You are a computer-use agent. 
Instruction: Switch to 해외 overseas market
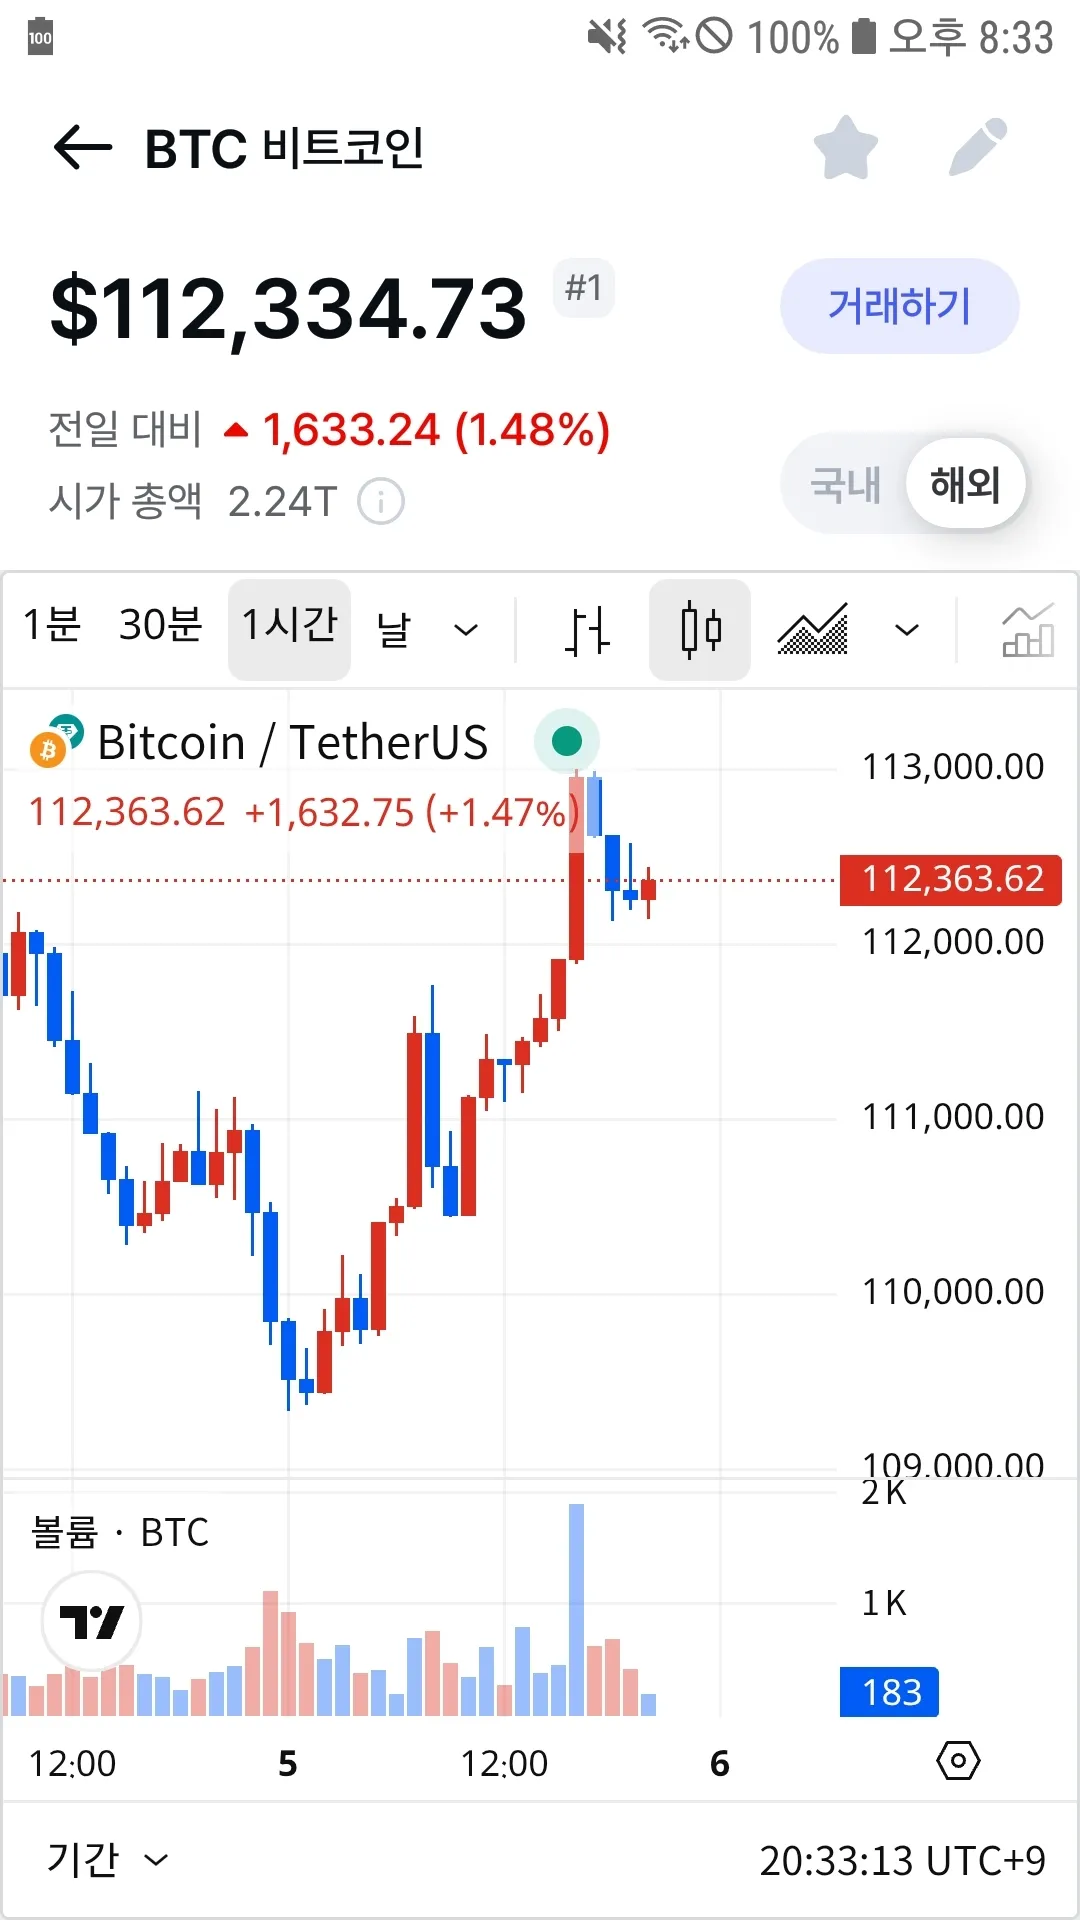coord(965,485)
